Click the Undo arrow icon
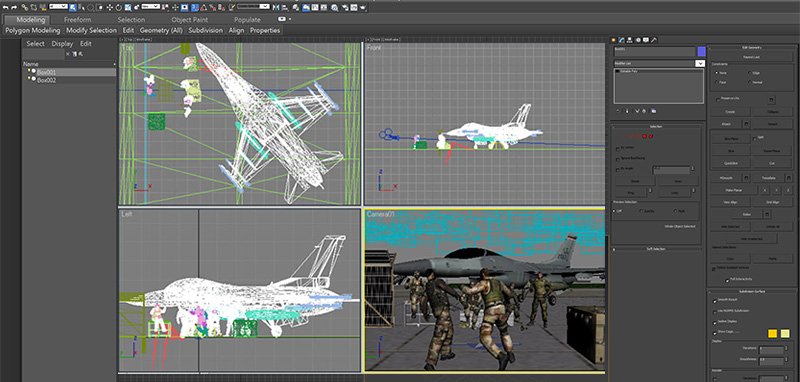 point(5,8)
